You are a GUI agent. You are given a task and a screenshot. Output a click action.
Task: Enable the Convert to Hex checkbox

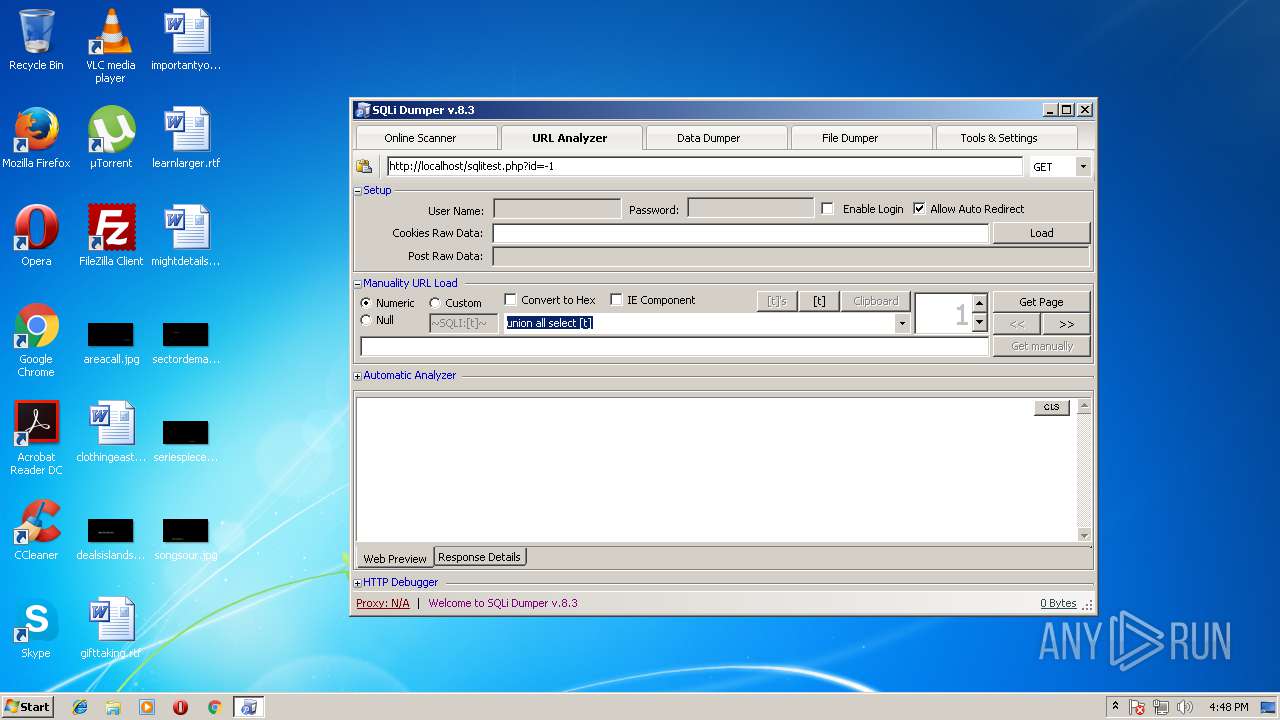[510, 300]
